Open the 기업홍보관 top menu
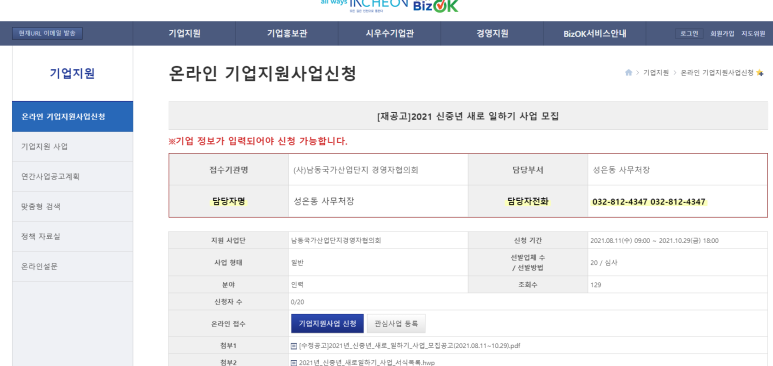Image resolution: width=773 pixels, height=366 pixels. [x=287, y=34]
